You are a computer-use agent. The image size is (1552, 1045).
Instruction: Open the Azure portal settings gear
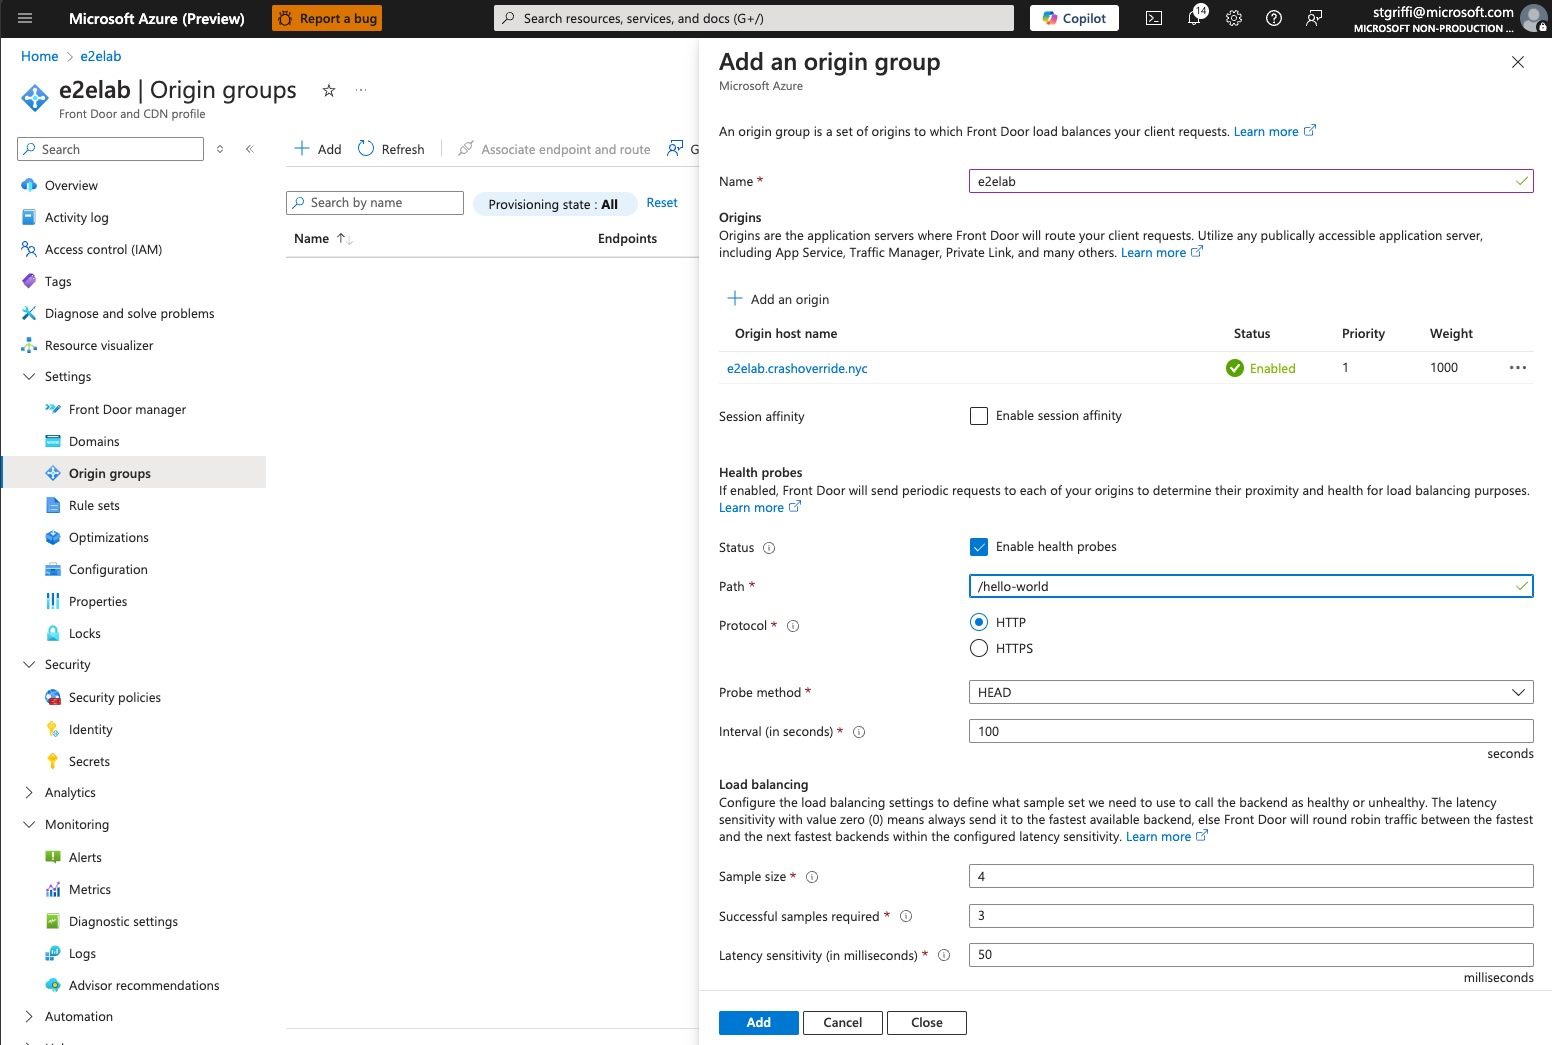(1234, 18)
